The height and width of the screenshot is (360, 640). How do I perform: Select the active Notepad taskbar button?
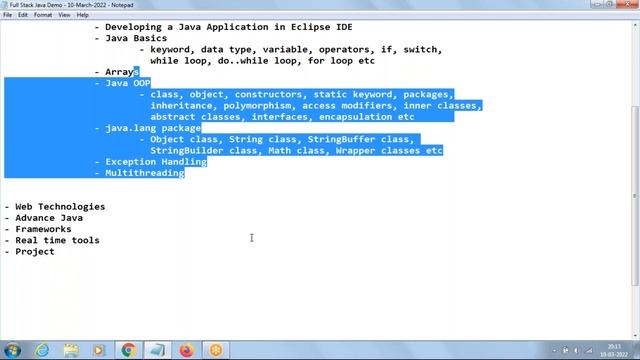(x=158, y=350)
